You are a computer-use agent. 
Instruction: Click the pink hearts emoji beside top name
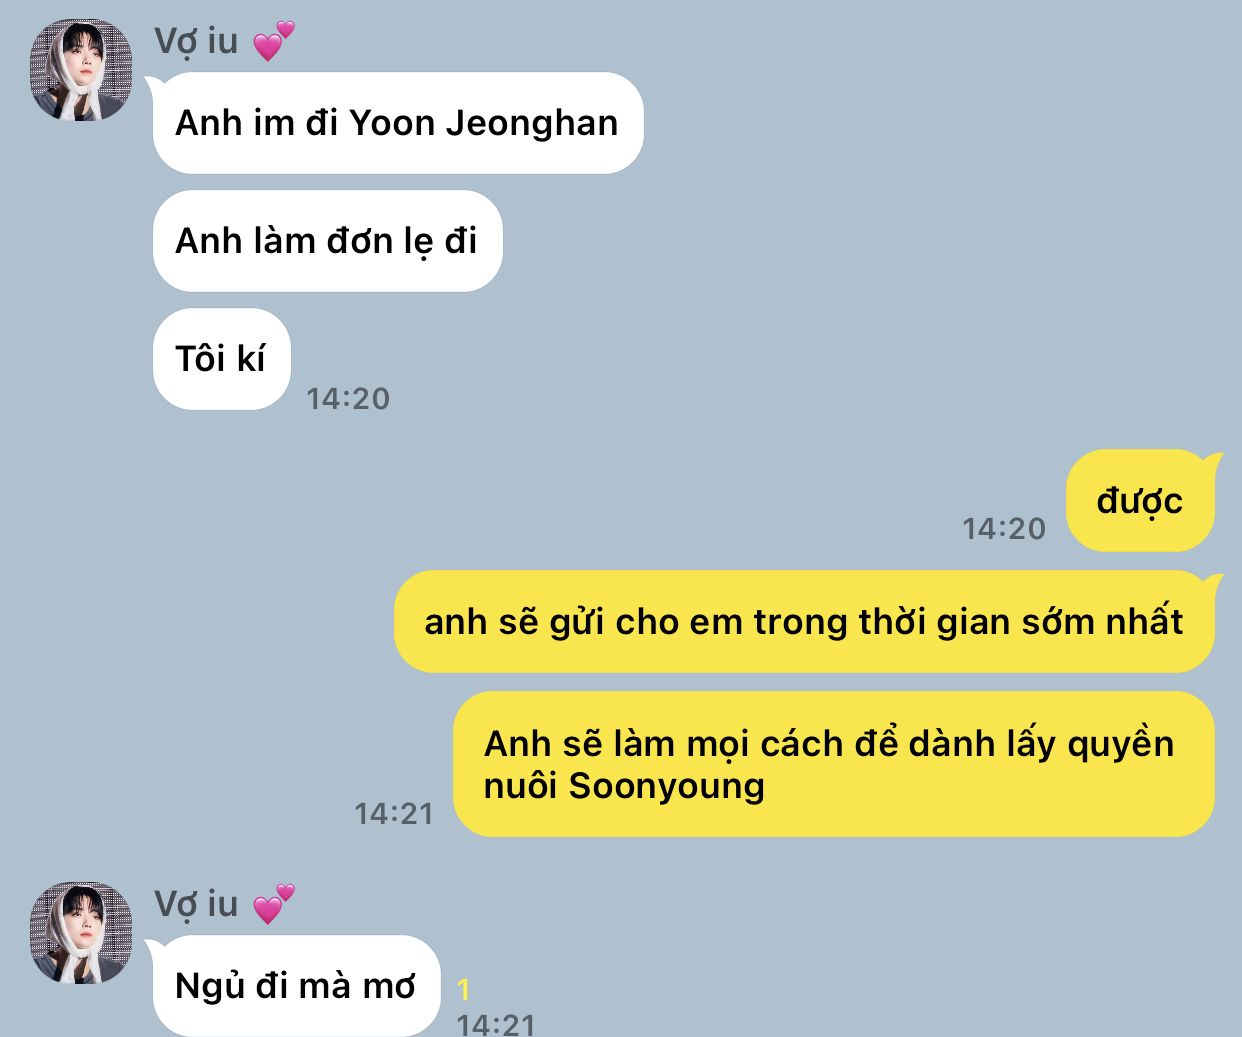pos(273,41)
